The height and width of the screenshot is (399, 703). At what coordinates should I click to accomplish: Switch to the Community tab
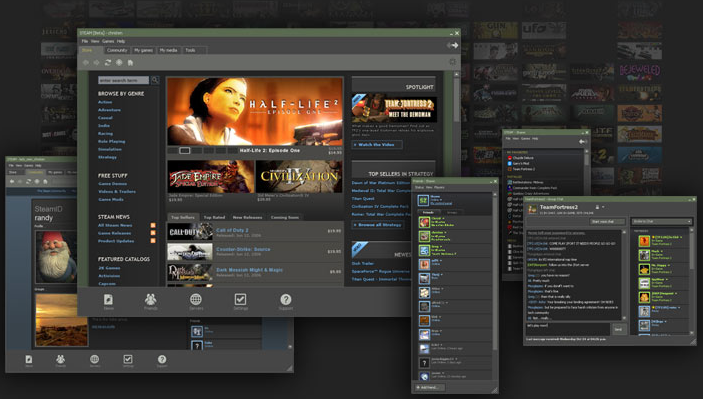click(117, 50)
